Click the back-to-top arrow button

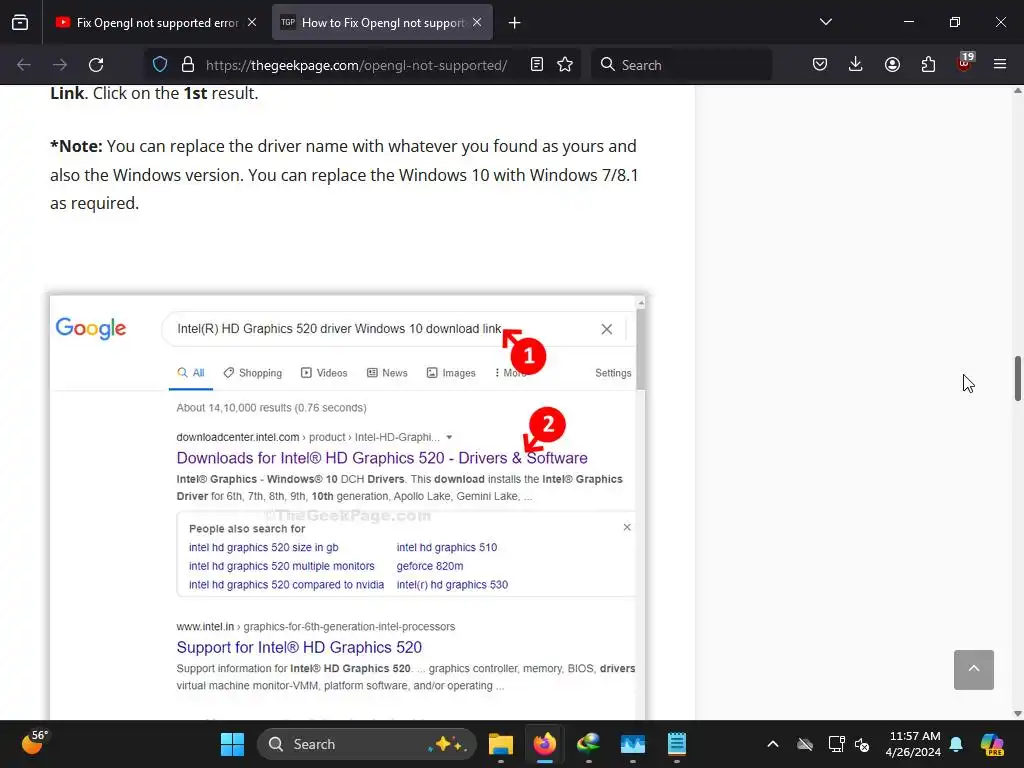(974, 669)
